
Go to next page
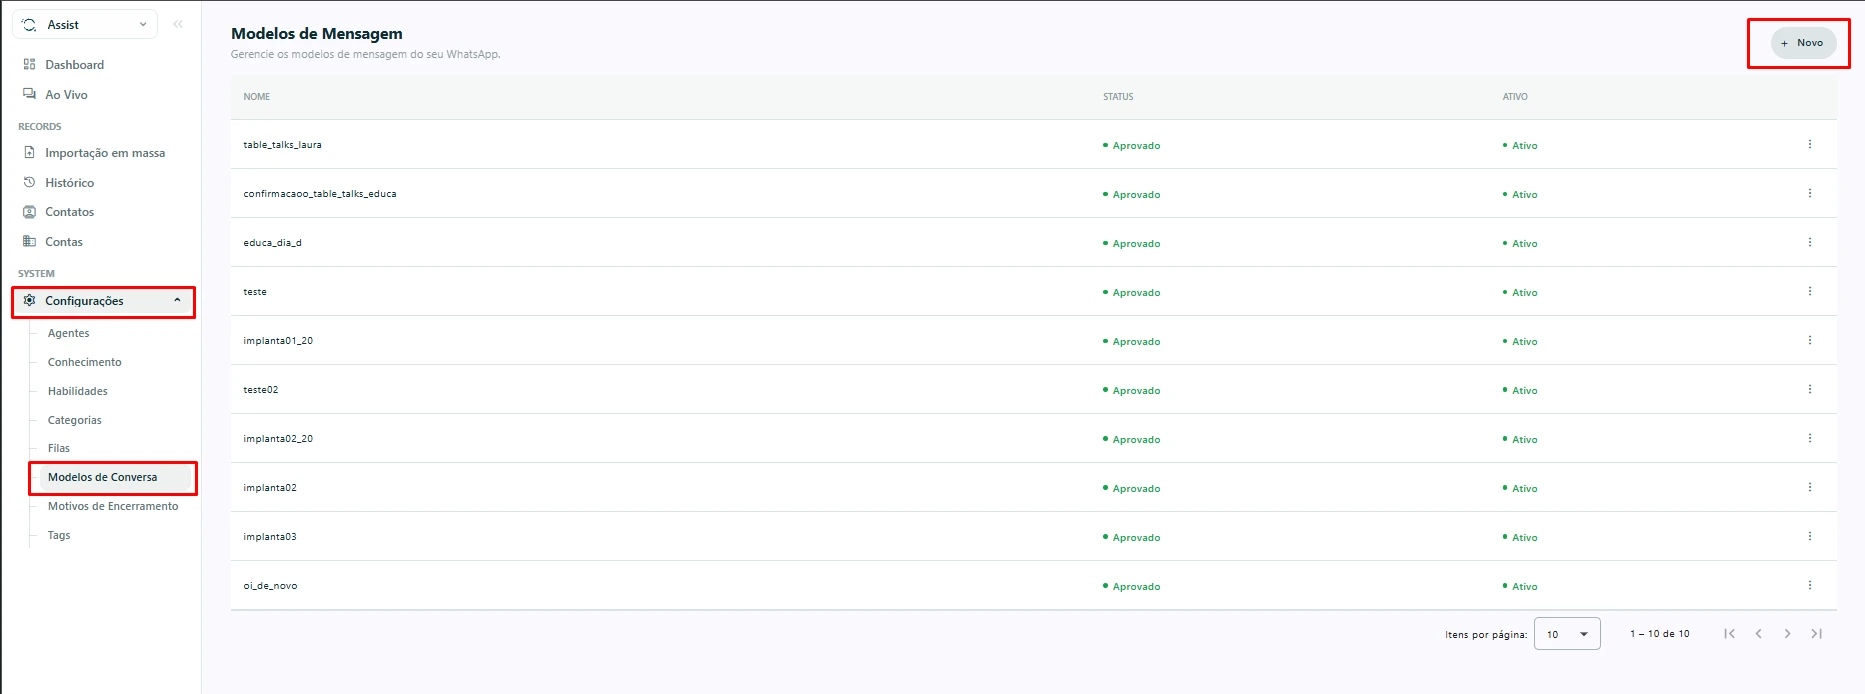tap(1787, 634)
